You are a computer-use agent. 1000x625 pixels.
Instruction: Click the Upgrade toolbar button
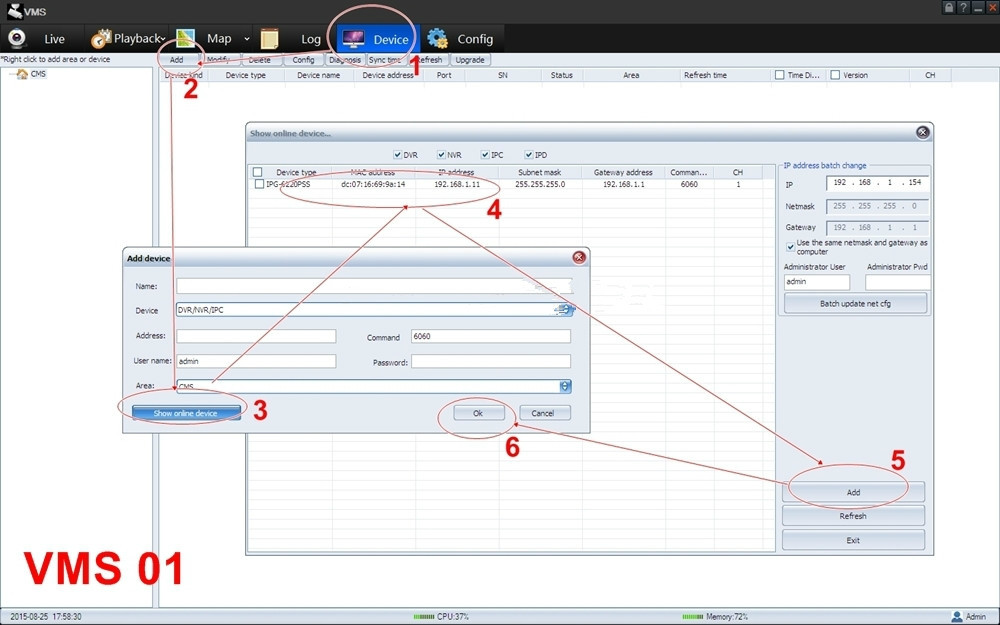point(470,60)
